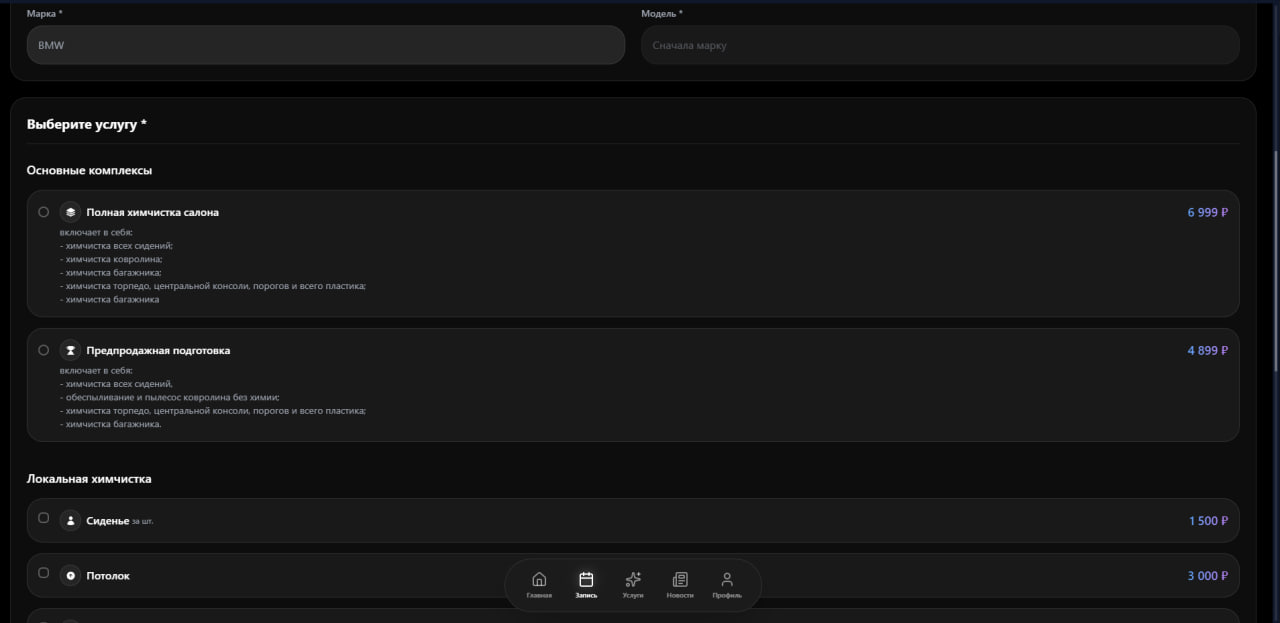Screen dimensions: 1280x623
Task: Open the Услуги sparkle icon in bottom navigation
Action: pos(633,579)
